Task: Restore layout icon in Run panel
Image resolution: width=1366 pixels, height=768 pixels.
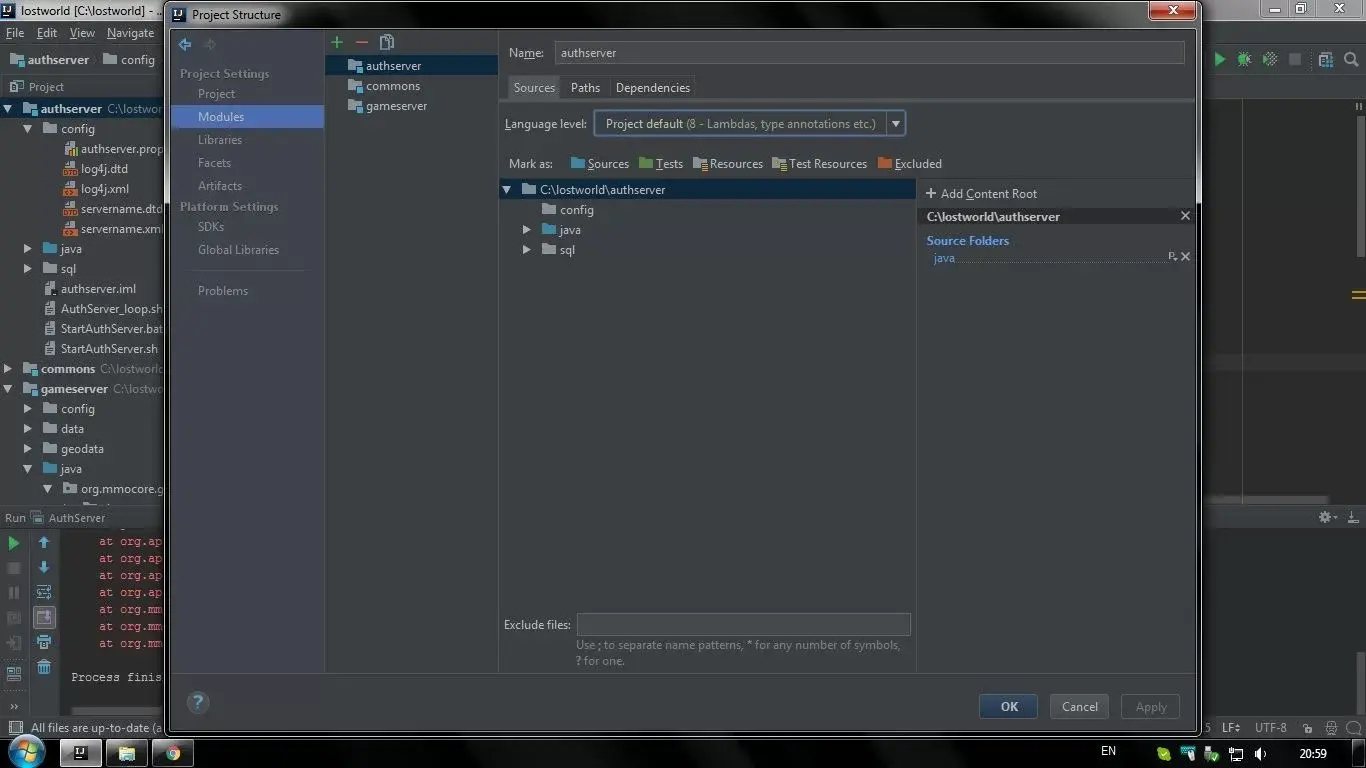Action: click(x=14, y=674)
